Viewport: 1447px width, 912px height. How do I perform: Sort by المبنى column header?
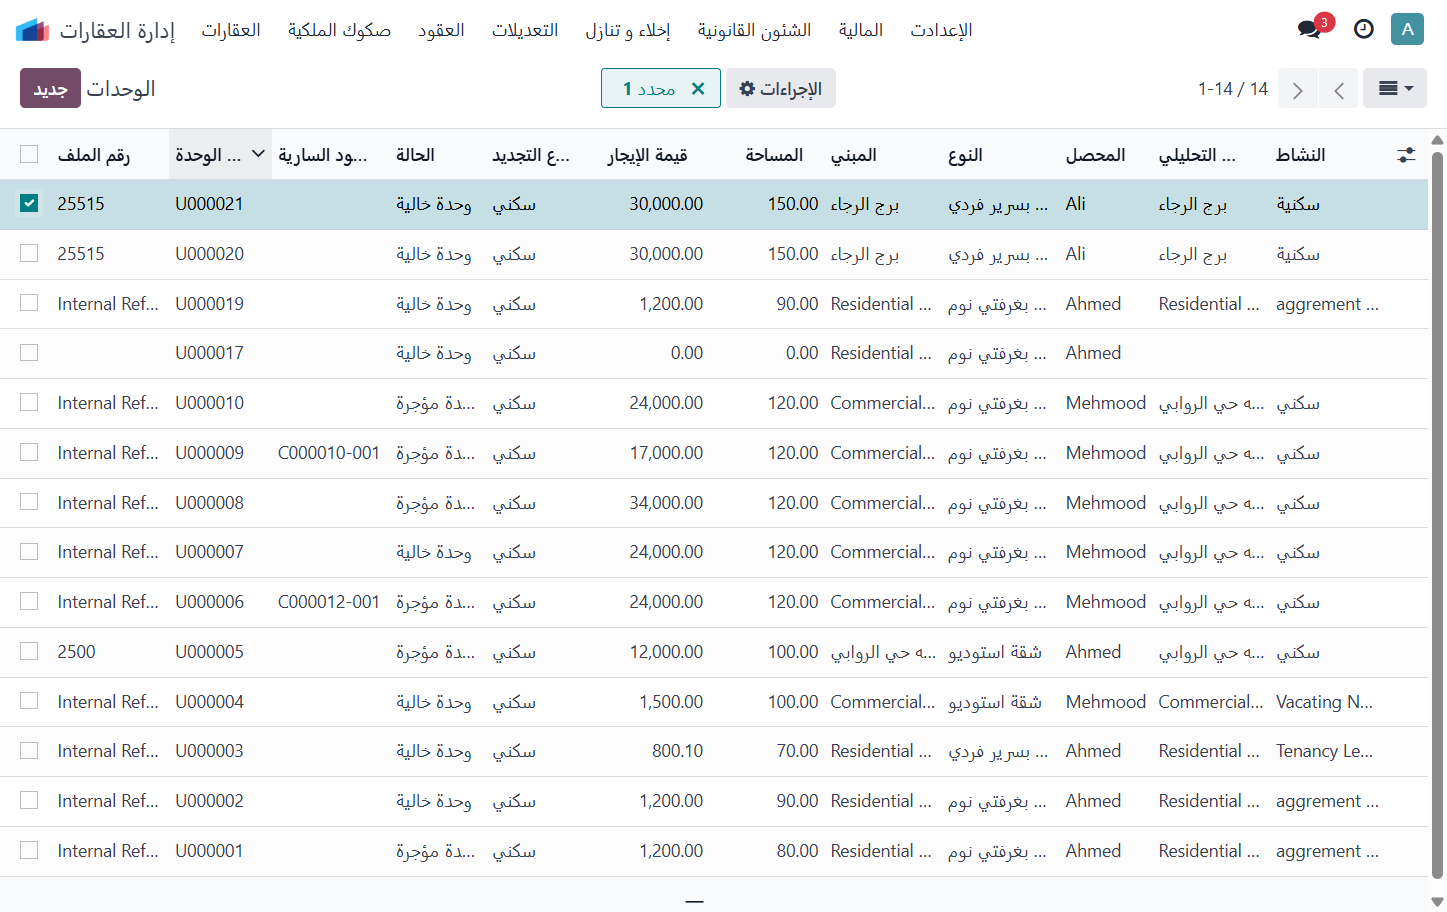tap(853, 154)
